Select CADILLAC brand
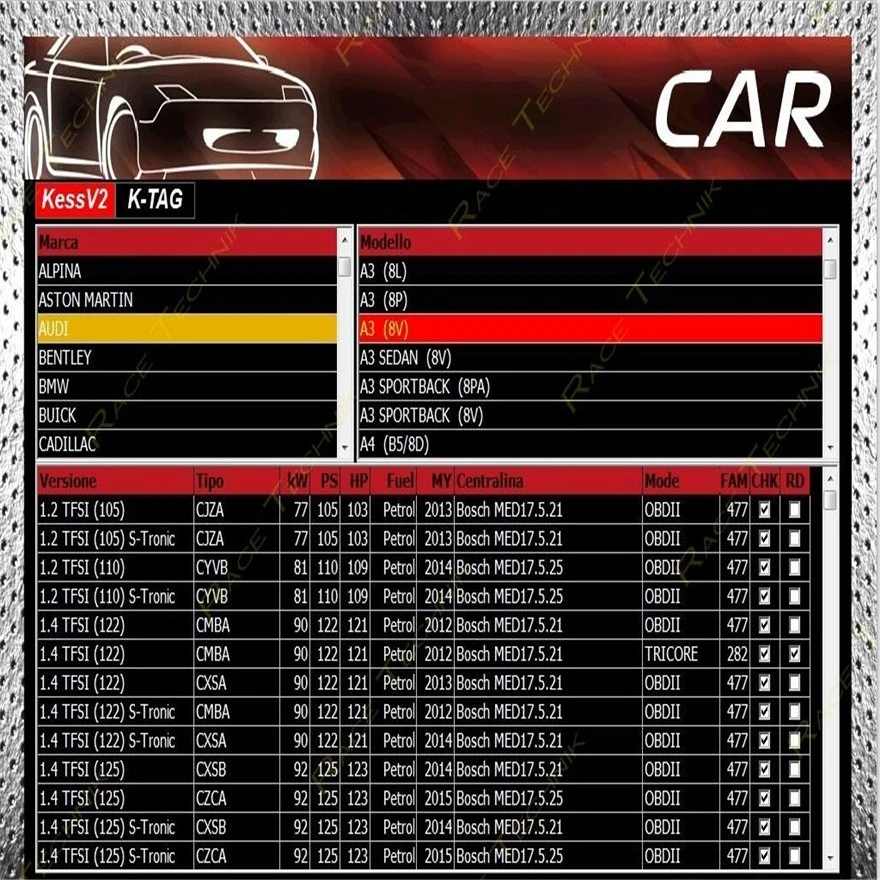 (x=187, y=444)
